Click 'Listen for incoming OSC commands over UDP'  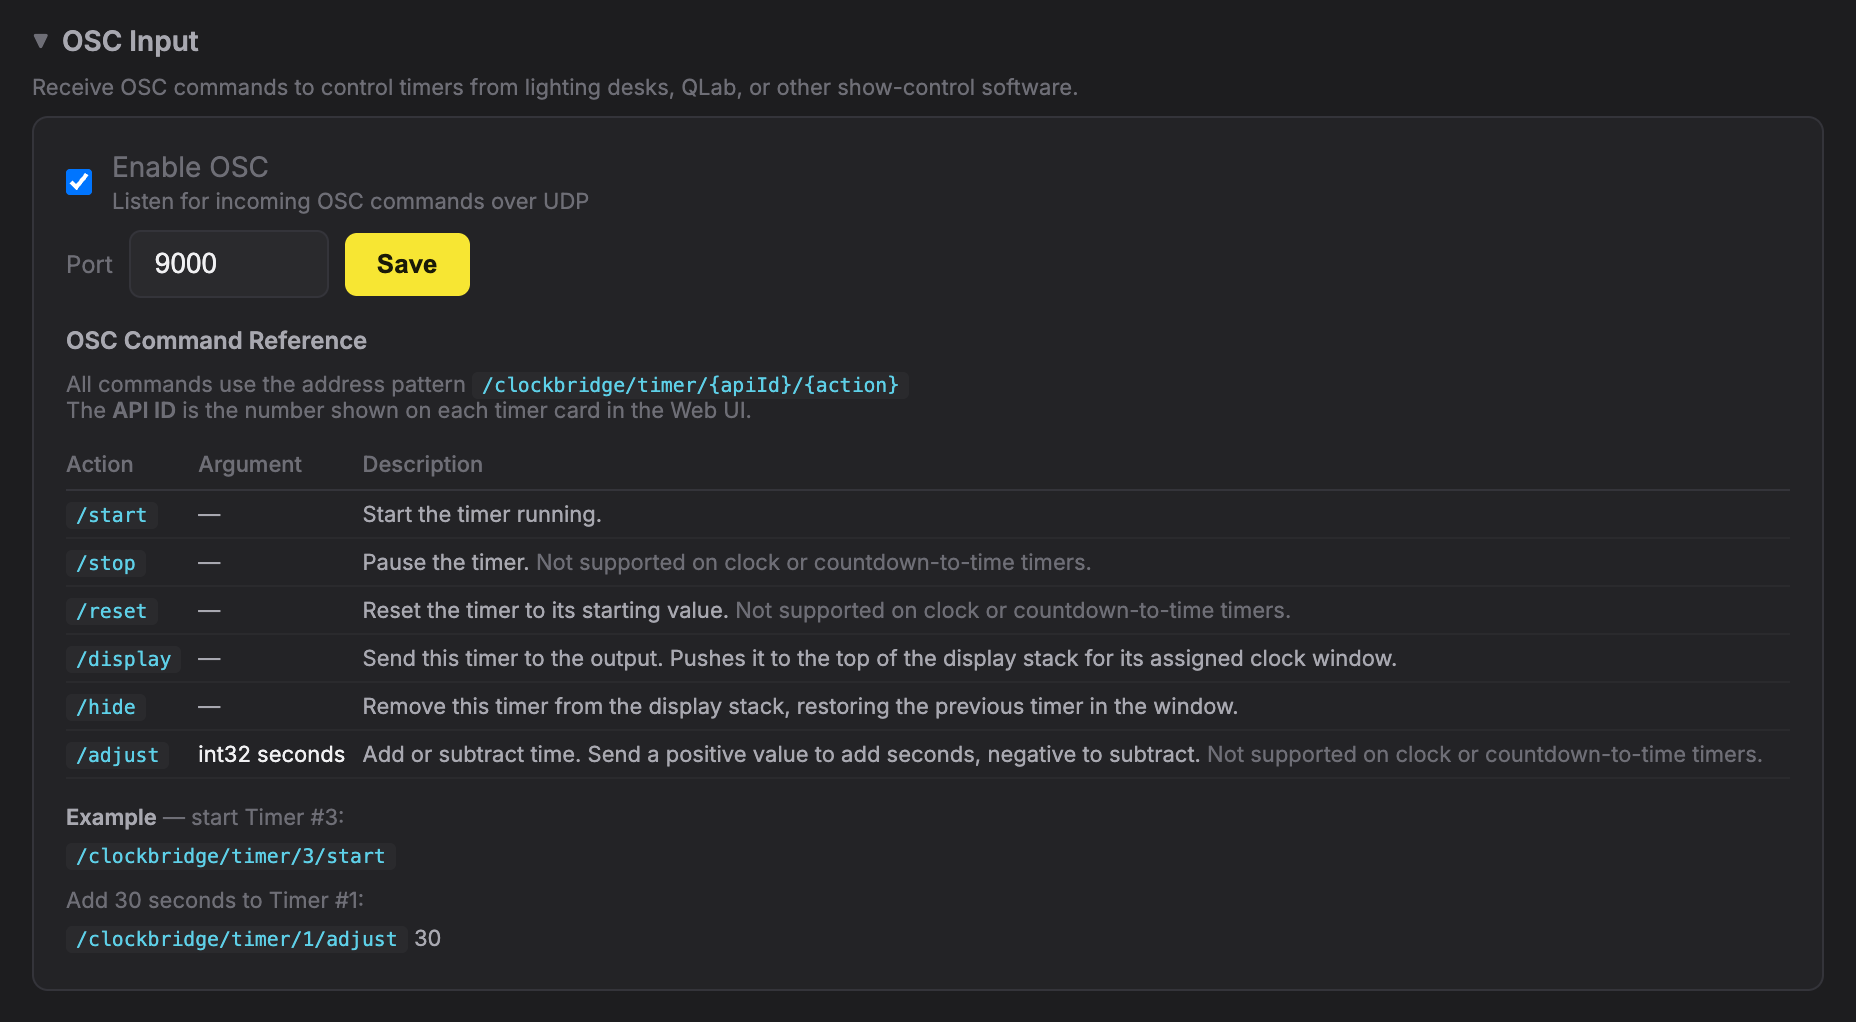point(350,201)
